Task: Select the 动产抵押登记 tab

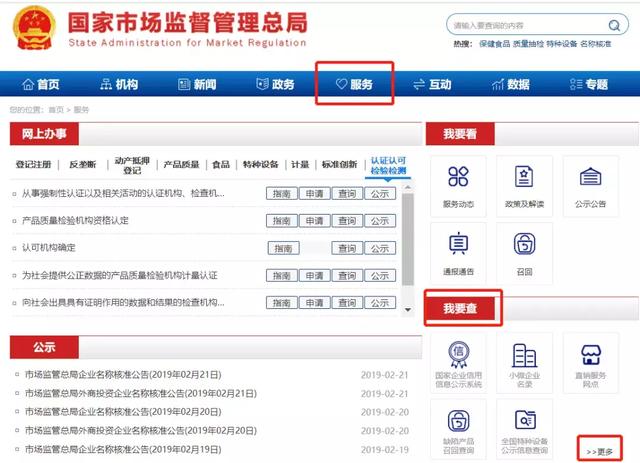Action: pyautogui.click(x=132, y=165)
